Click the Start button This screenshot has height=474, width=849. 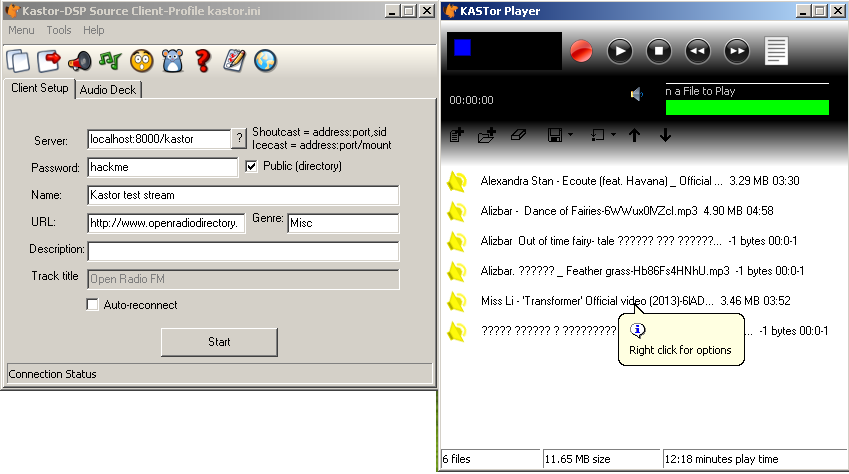click(219, 342)
